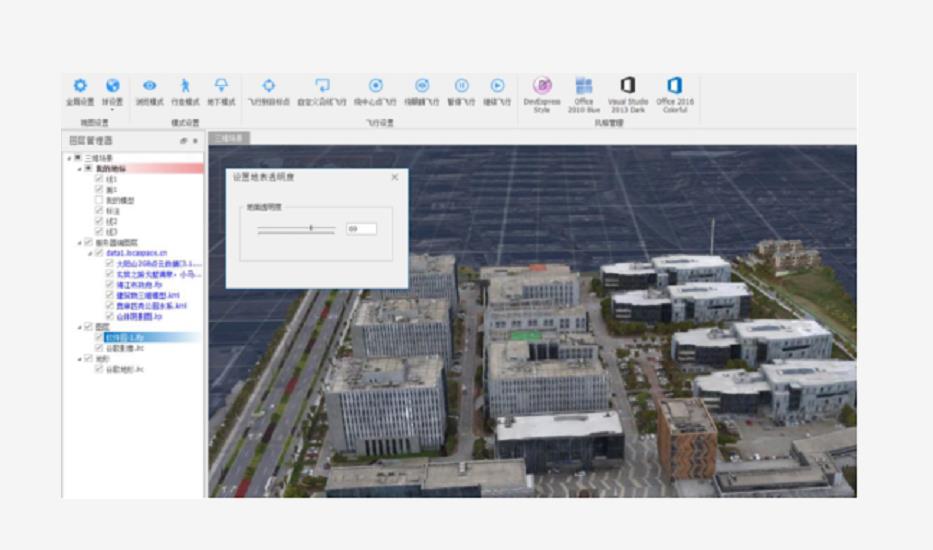Screen dimensions: 933x550
Task: Activate the walking mode icon
Action: [184, 86]
